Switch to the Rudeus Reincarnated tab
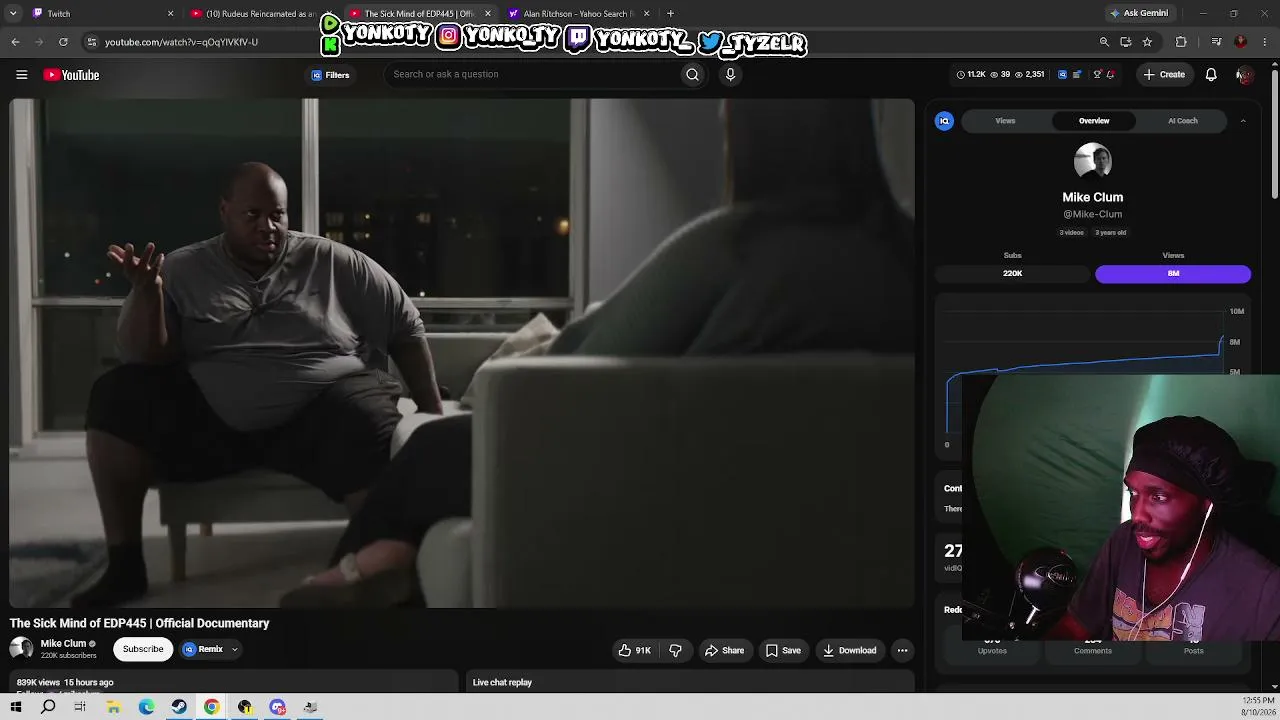Image resolution: width=1280 pixels, height=720 pixels. point(260,14)
